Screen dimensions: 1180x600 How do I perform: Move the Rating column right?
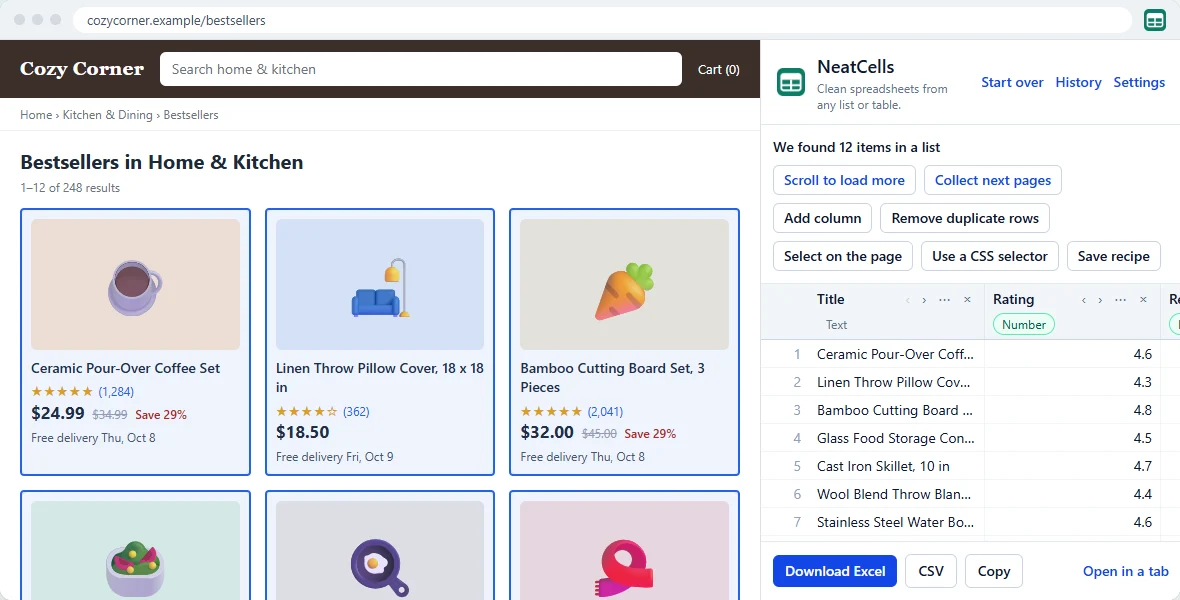point(1100,300)
